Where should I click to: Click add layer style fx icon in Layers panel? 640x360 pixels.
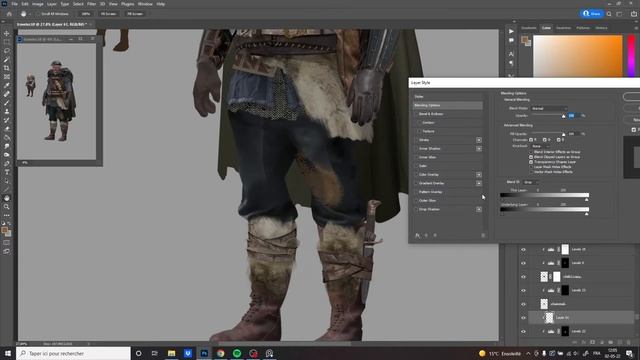pos(584,342)
